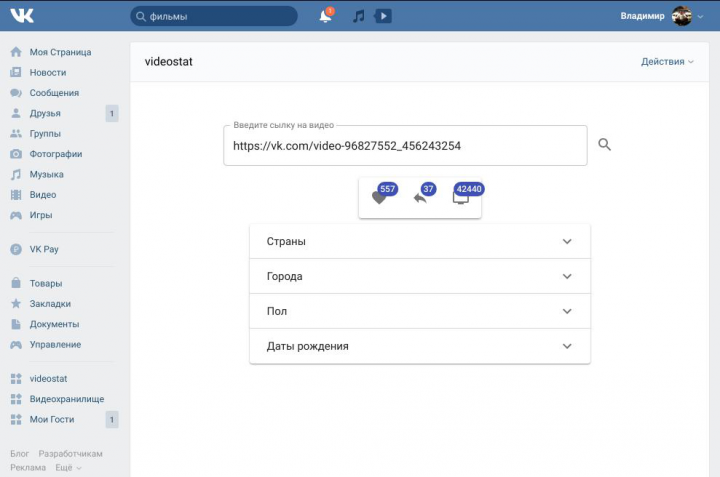
Task: Click the Реклама footer link
Action: [28, 467]
